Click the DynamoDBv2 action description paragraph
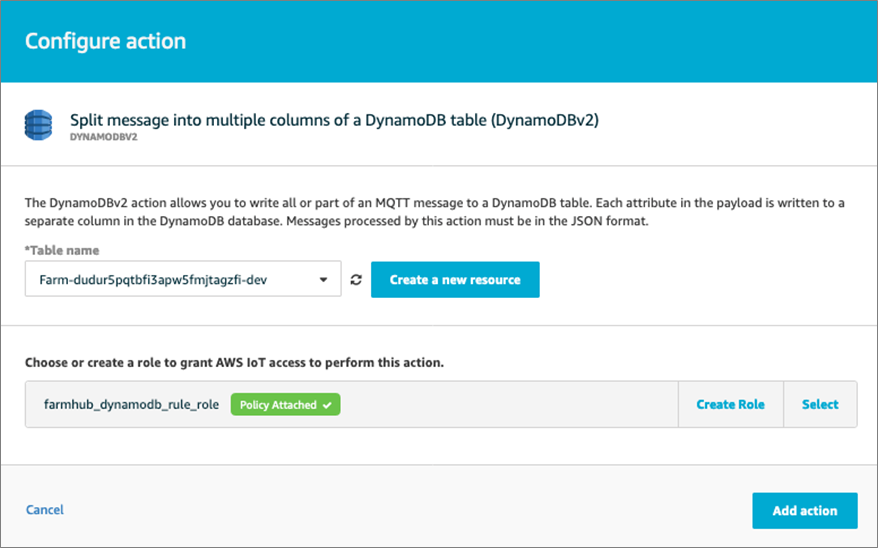 (x=435, y=212)
